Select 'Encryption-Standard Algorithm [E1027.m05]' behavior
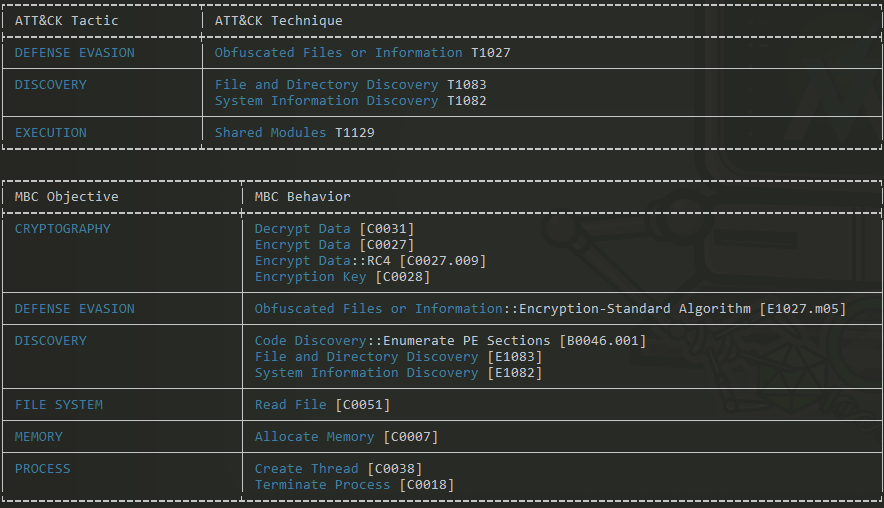Viewport: 884px width, 508px height. (x=682, y=309)
